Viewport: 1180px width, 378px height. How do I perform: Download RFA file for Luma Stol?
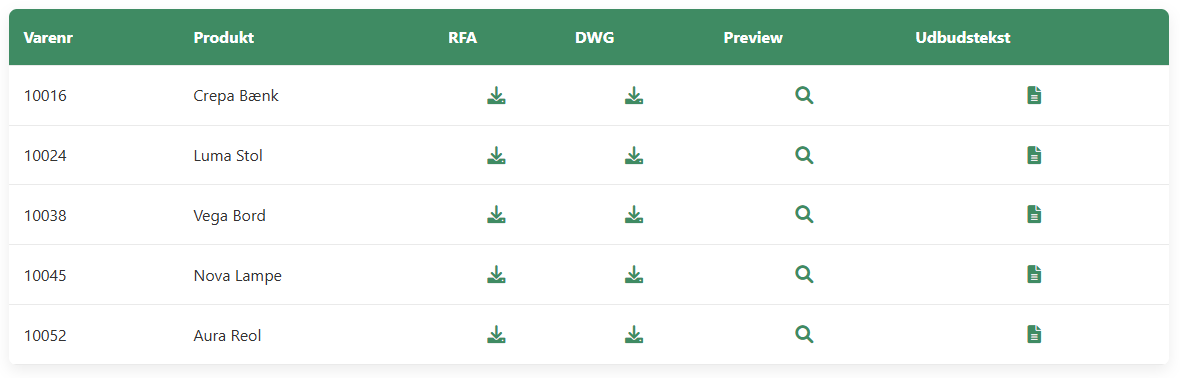coord(496,155)
